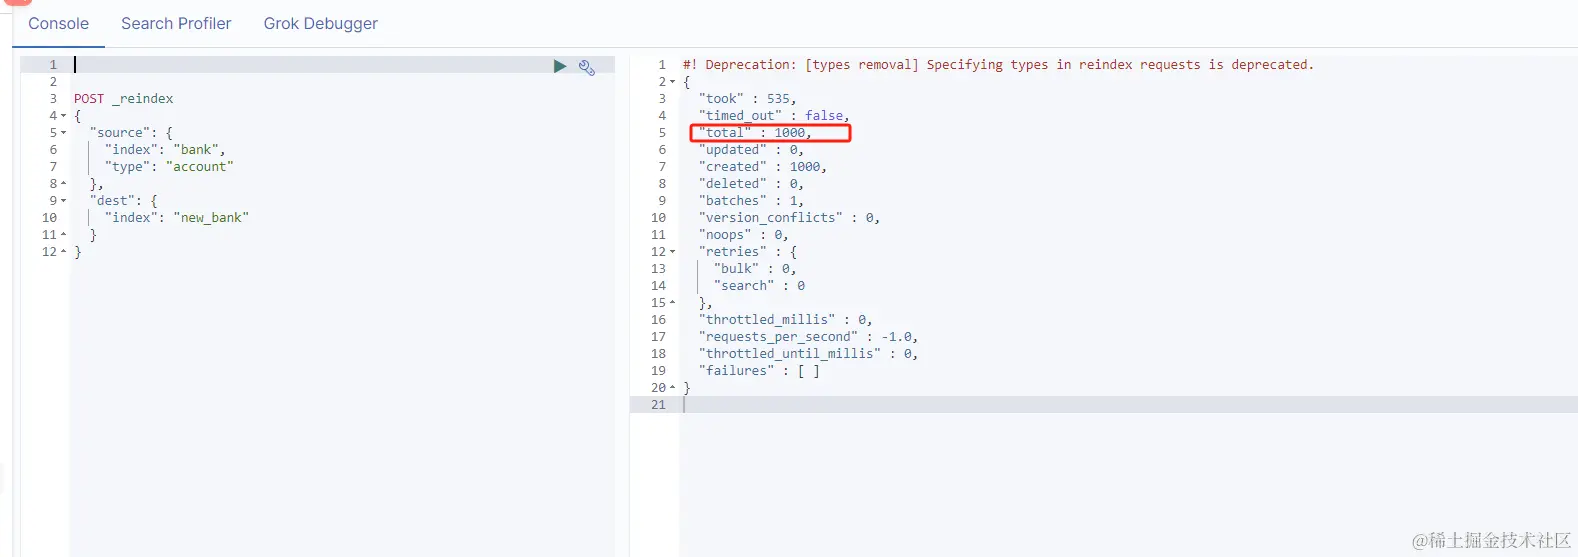The image size is (1578, 557).
Task: Collapse the "retries" block in response
Action: point(673,252)
